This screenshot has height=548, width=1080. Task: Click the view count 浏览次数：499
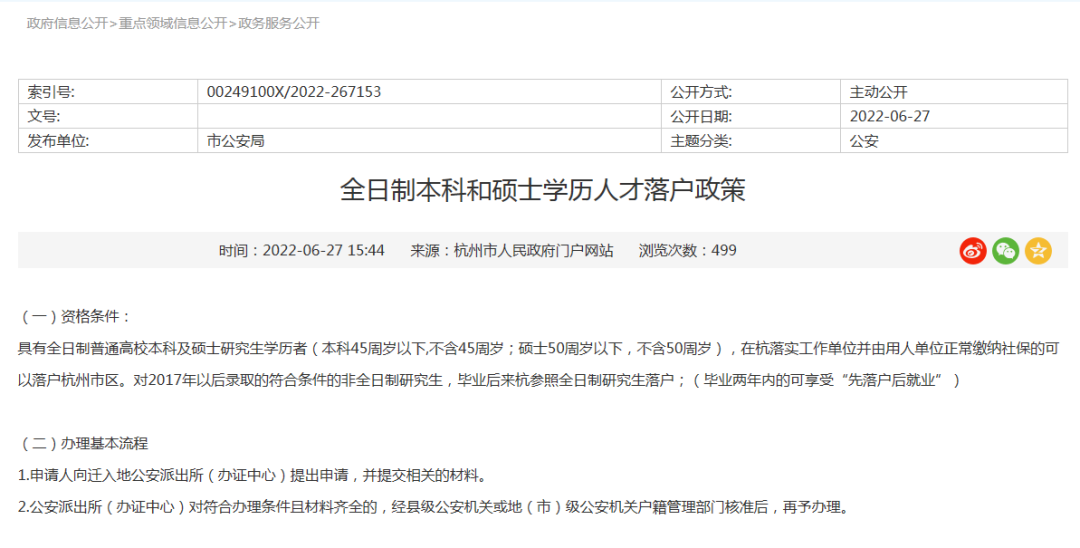coord(687,251)
